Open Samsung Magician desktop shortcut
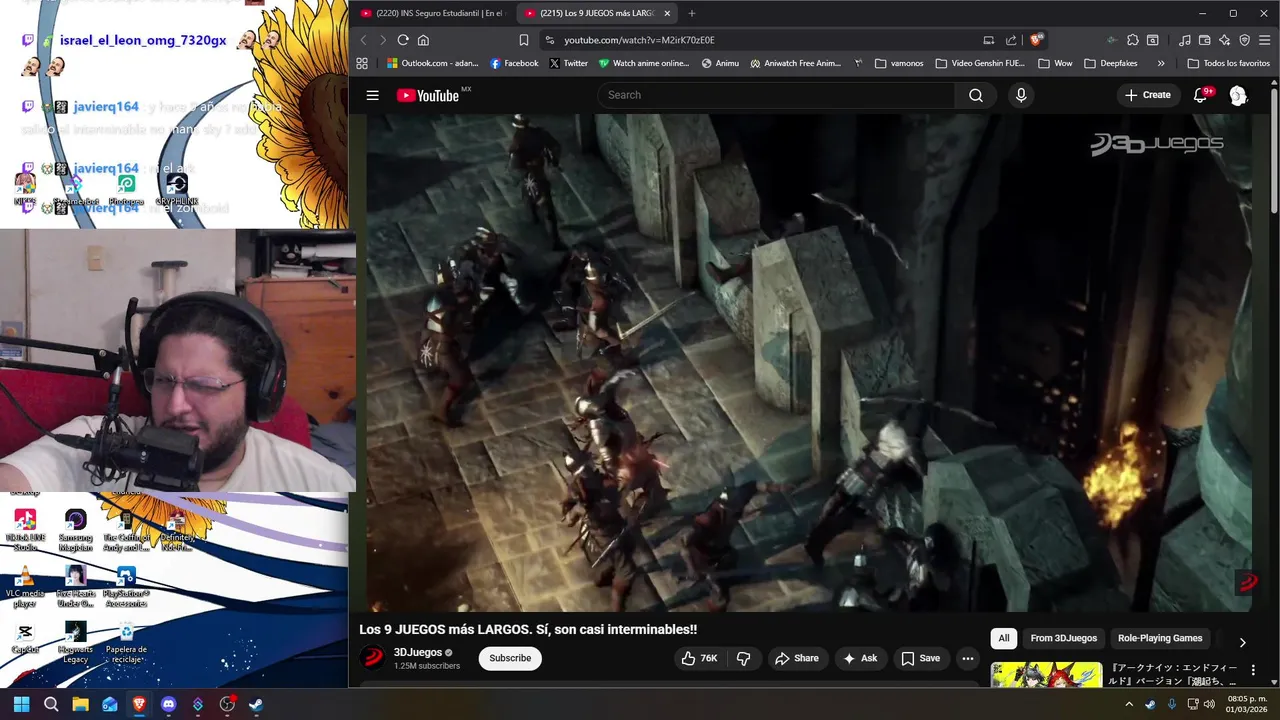 [x=76, y=530]
